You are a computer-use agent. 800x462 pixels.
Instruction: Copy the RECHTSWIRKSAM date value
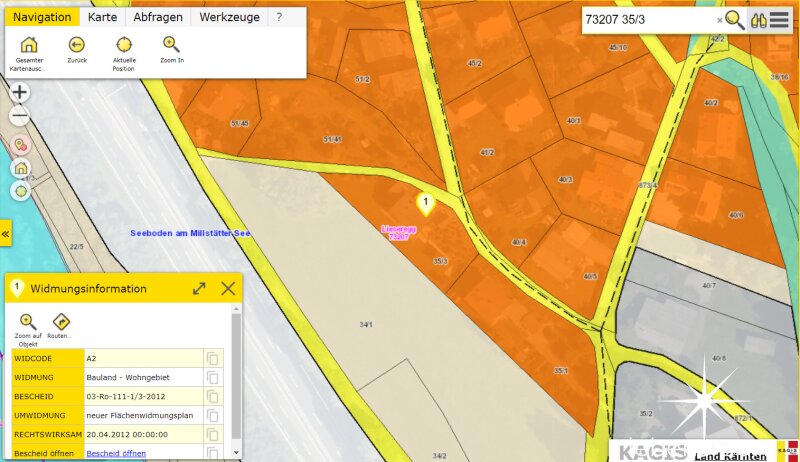(x=212, y=434)
